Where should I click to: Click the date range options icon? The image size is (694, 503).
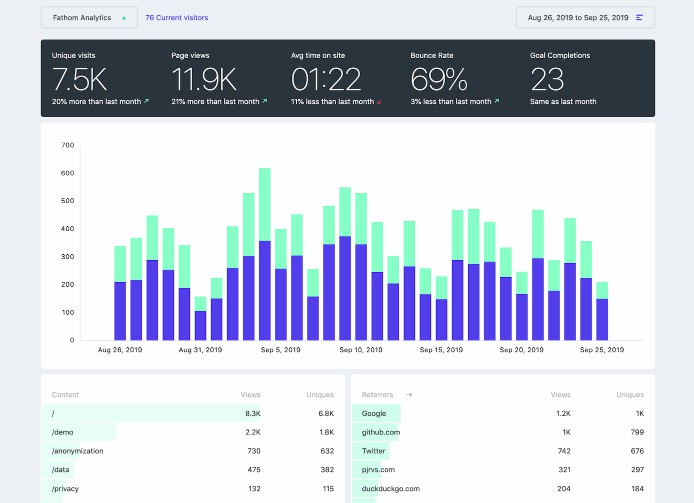640,18
